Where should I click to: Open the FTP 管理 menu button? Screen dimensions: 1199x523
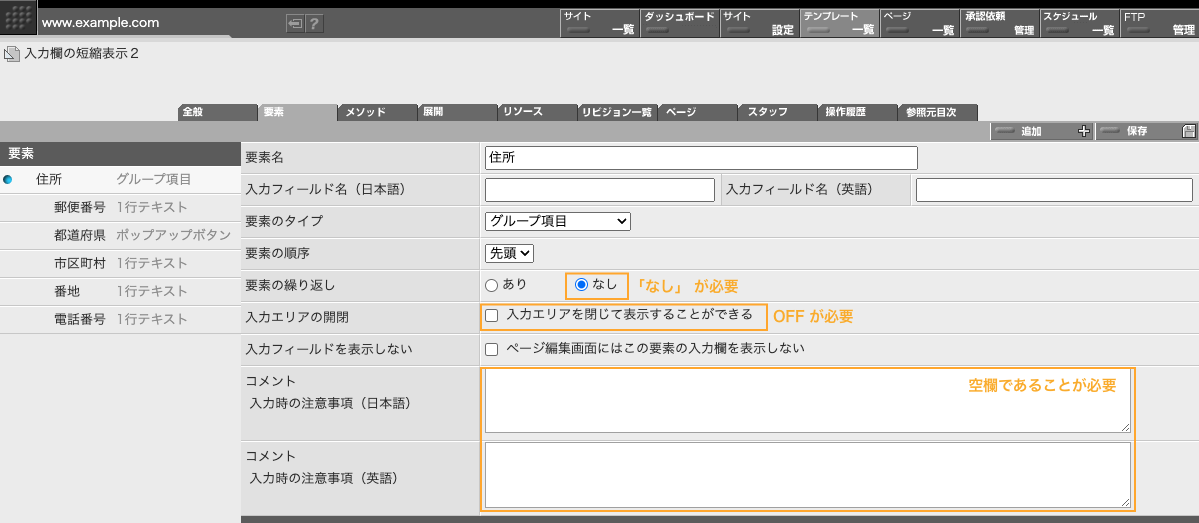tap(1158, 23)
